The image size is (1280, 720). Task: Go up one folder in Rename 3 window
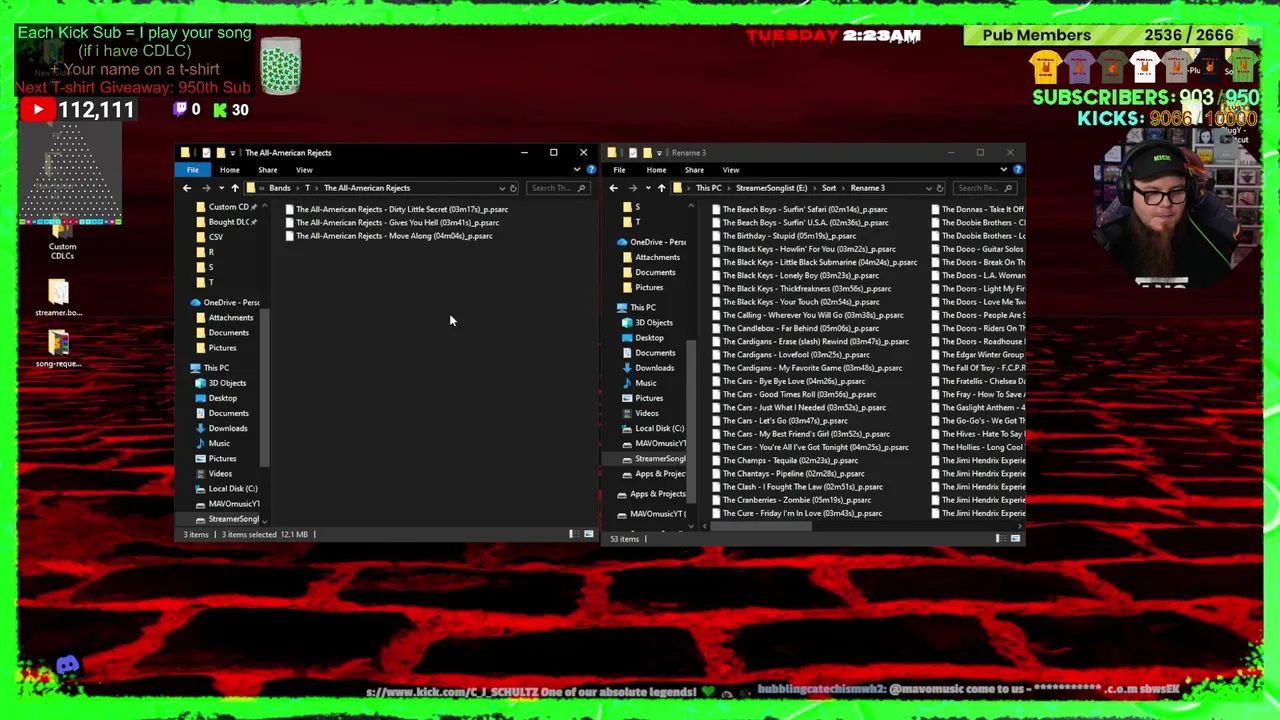click(x=661, y=188)
